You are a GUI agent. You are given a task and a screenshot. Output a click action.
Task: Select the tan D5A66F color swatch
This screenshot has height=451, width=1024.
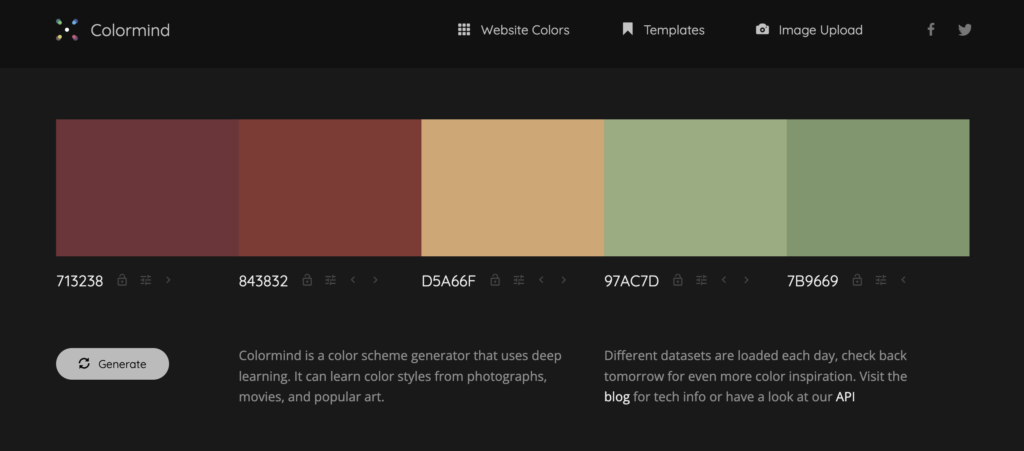pyautogui.click(x=513, y=187)
